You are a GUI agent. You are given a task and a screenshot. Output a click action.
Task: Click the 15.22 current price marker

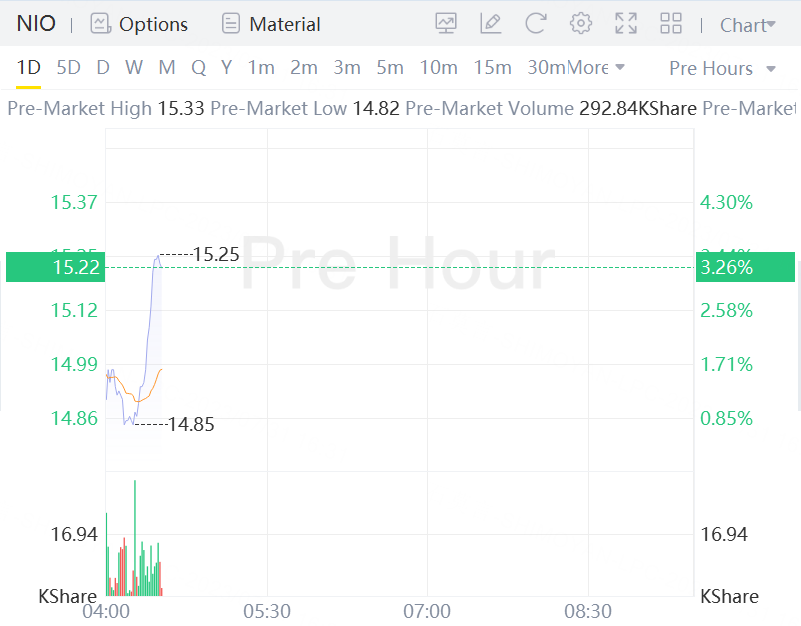tap(56, 267)
